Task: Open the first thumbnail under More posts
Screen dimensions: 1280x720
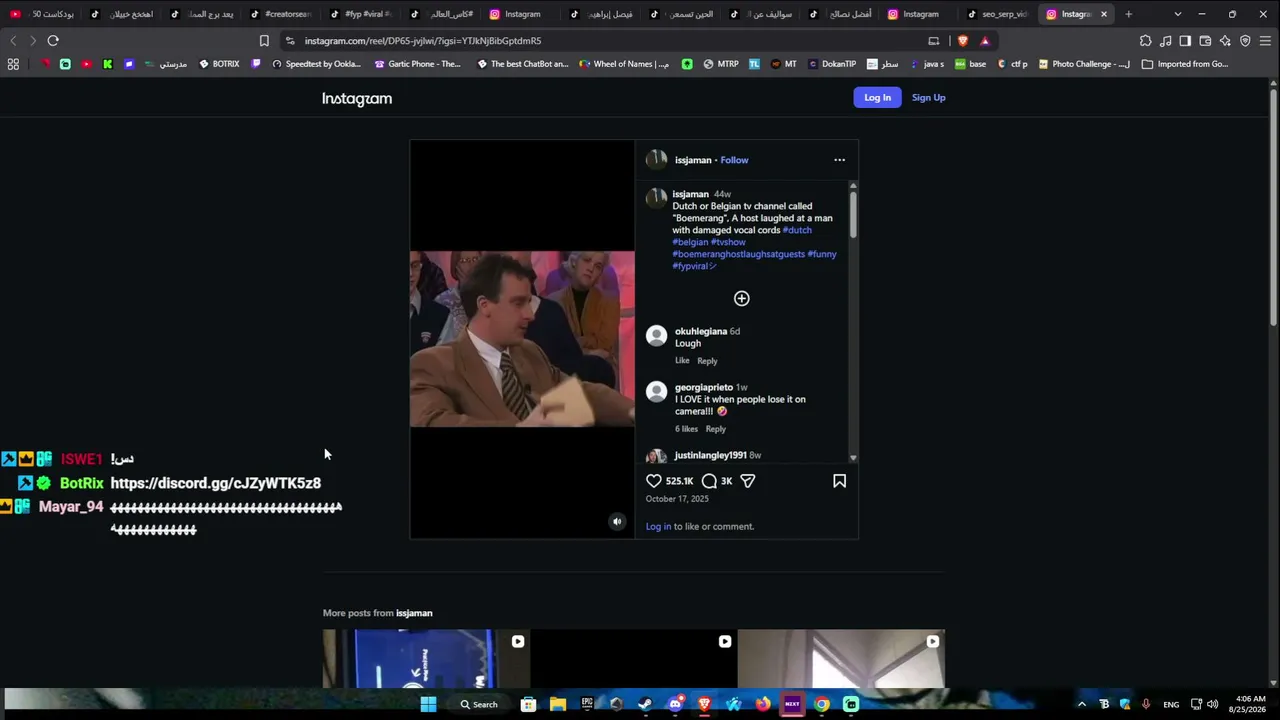Action: (426, 659)
